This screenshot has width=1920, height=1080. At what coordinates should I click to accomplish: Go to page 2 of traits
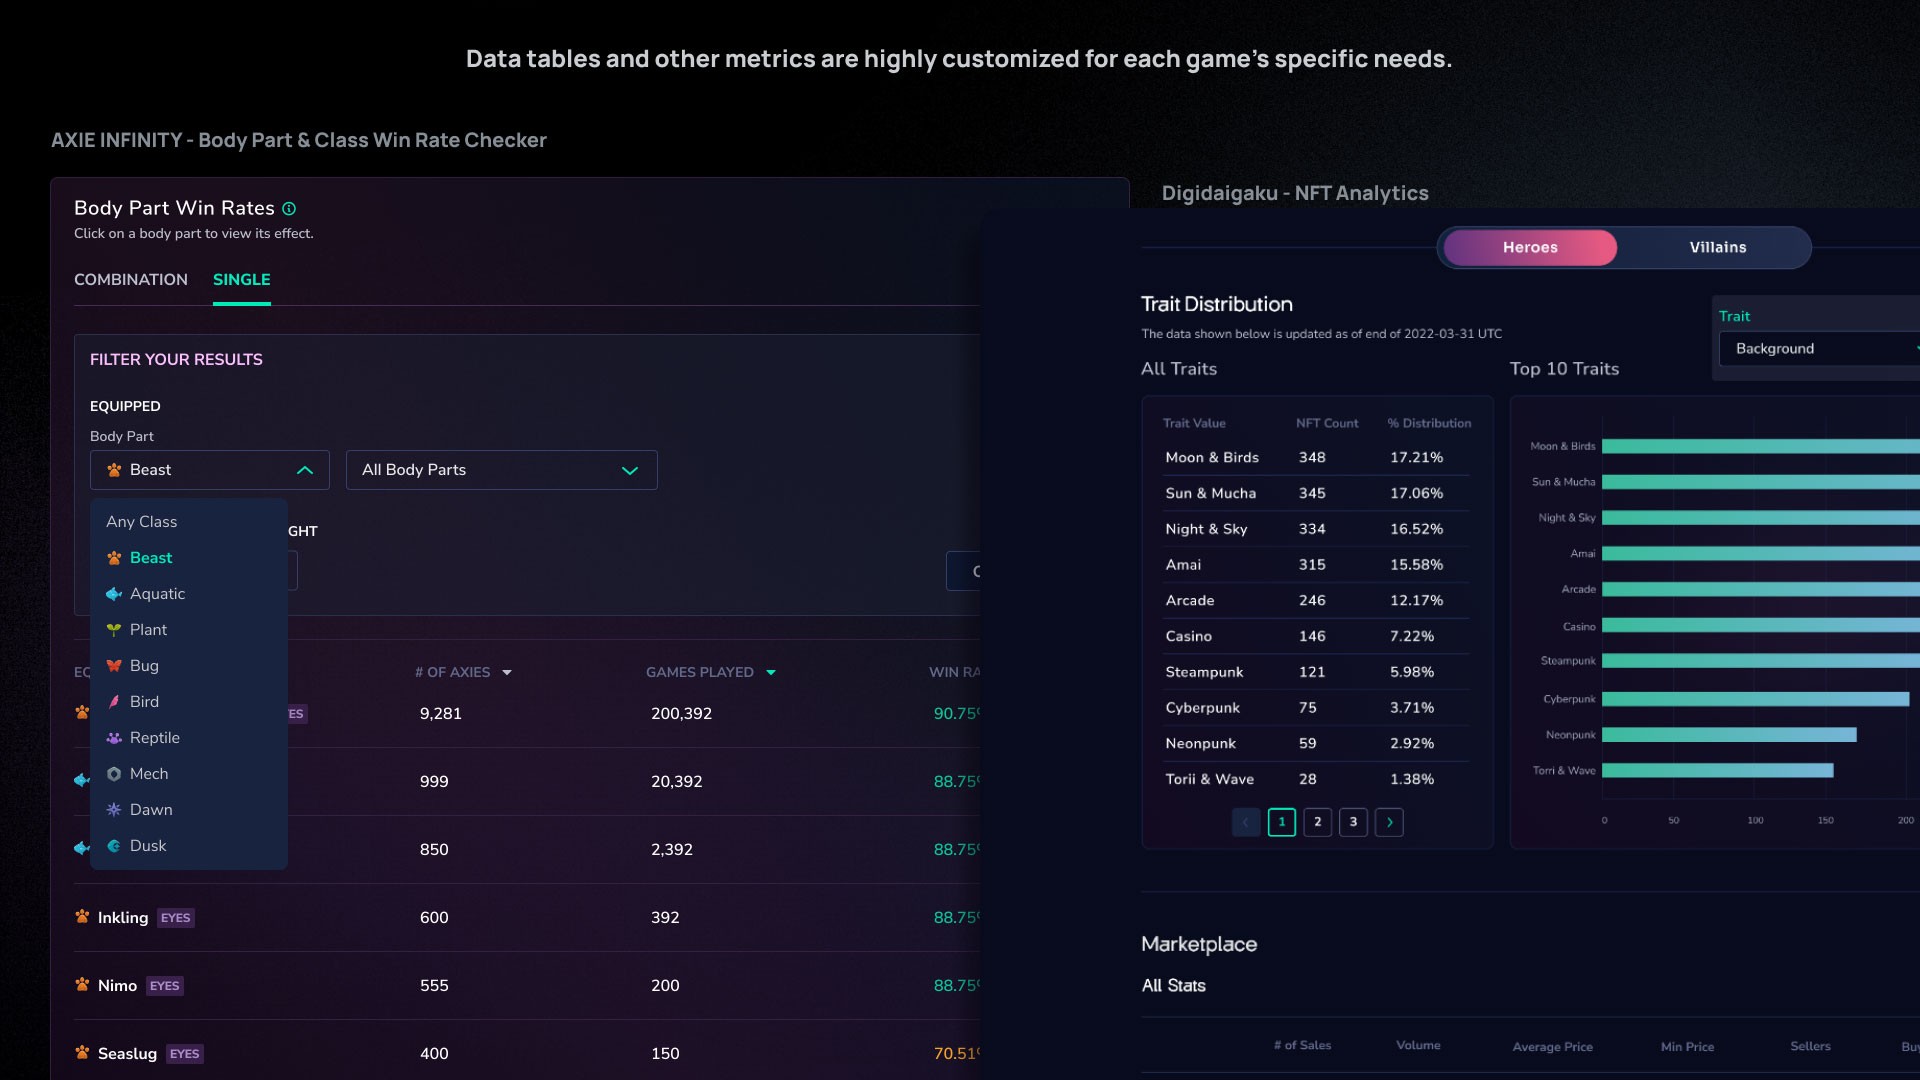pyautogui.click(x=1317, y=822)
